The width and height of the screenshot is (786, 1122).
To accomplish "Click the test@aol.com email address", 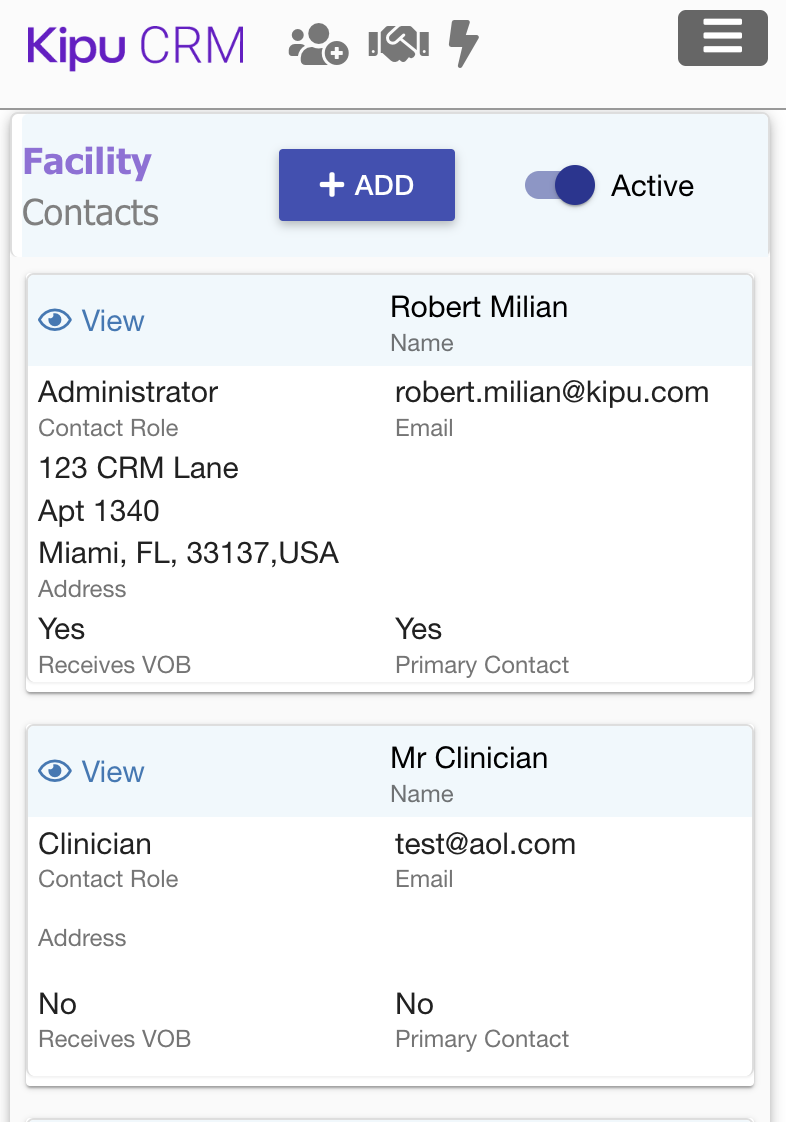I will pos(485,844).
